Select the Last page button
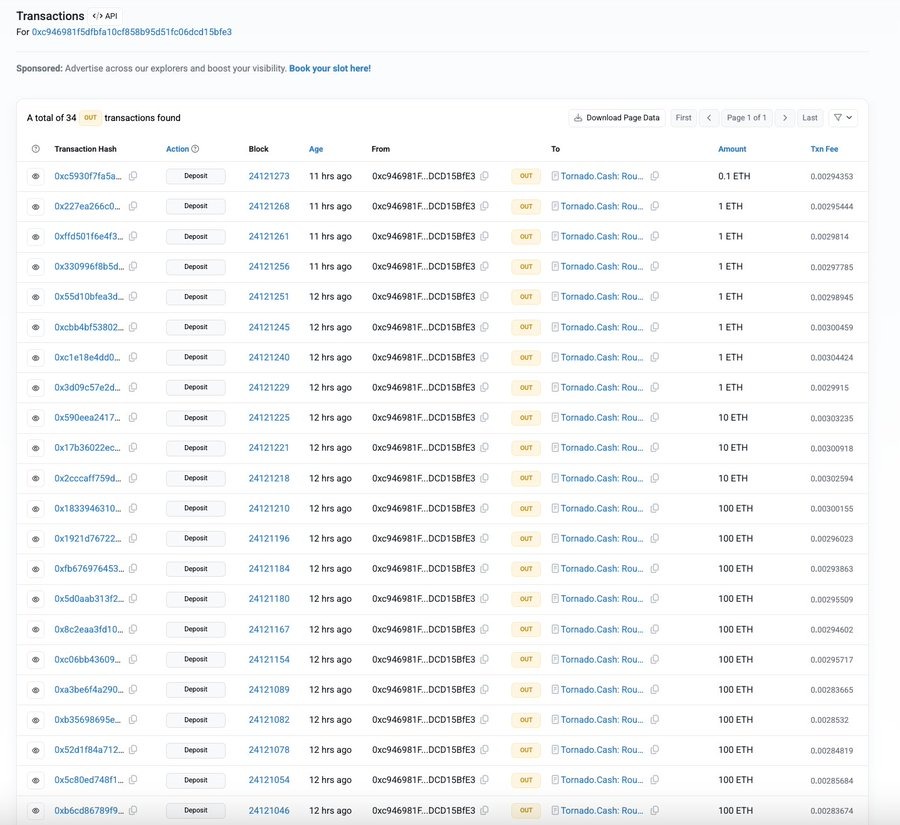The width and height of the screenshot is (900, 825). (810, 117)
